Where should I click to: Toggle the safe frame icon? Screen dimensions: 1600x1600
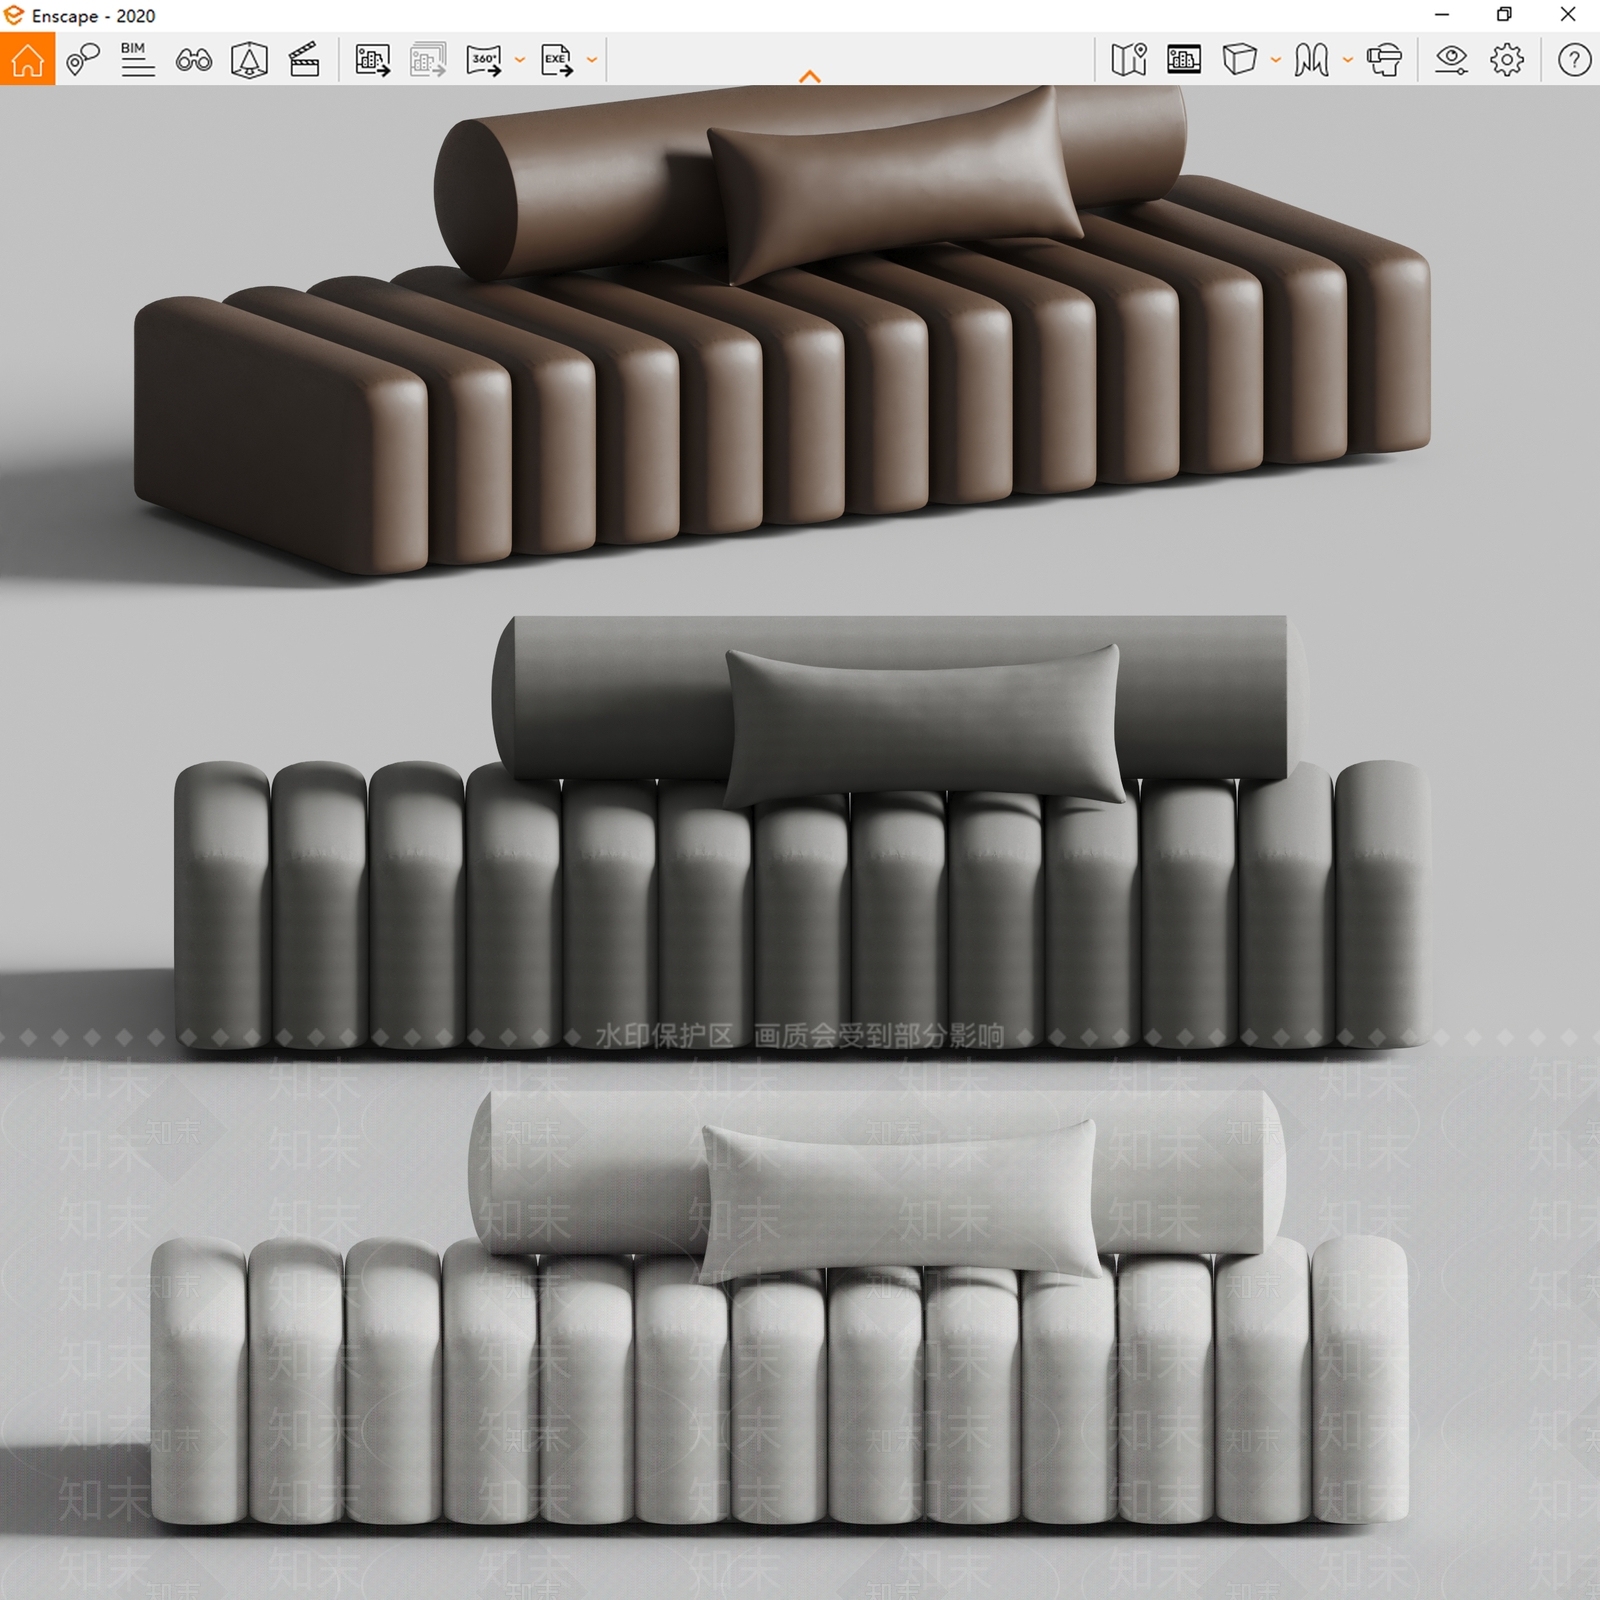pos(249,60)
